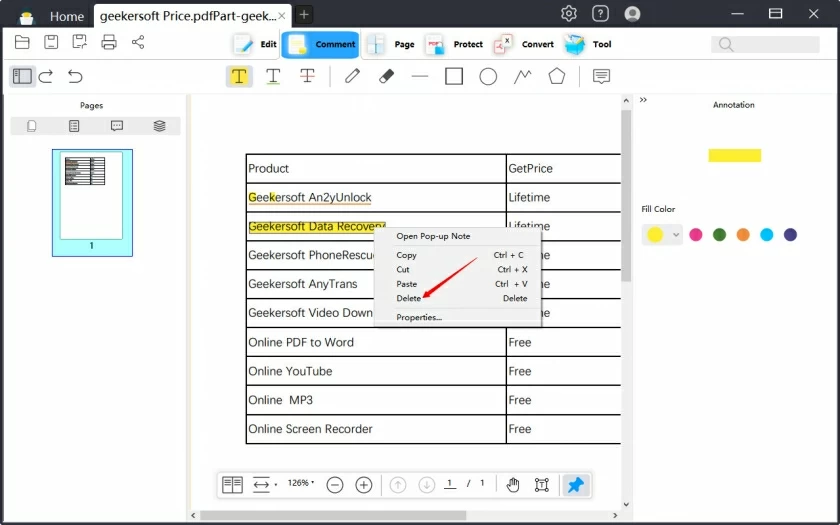Pick the orange fill color swatch
840x525 pixels.
pyautogui.click(x=742, y=235)
